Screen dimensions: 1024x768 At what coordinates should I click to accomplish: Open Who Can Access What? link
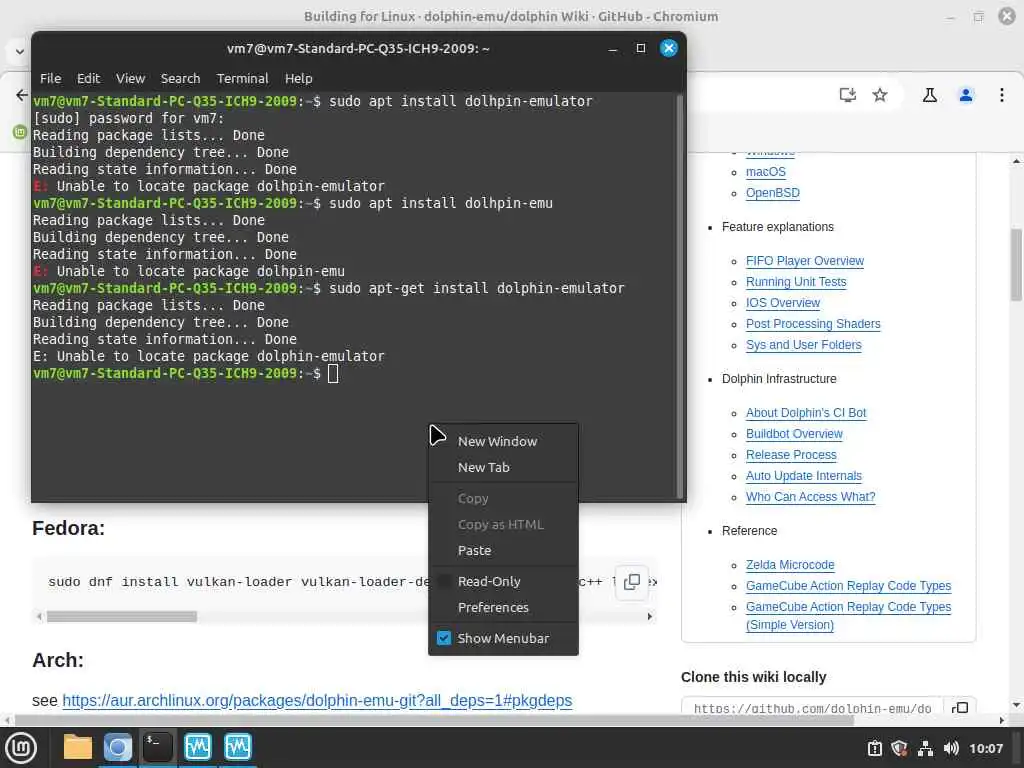pos(810,496)
